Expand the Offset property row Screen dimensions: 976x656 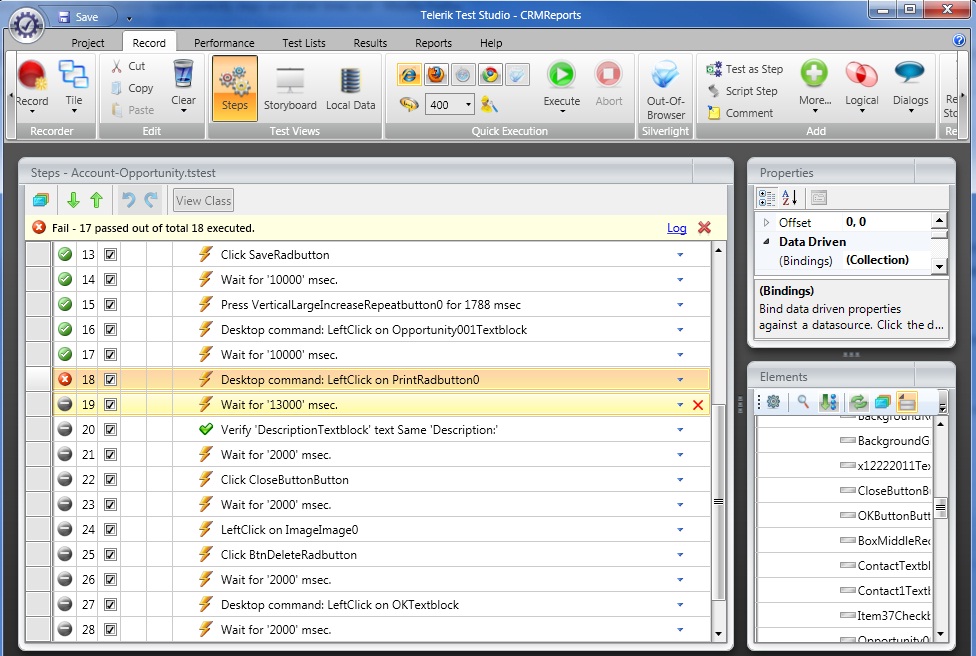click(x=766, y=222)
